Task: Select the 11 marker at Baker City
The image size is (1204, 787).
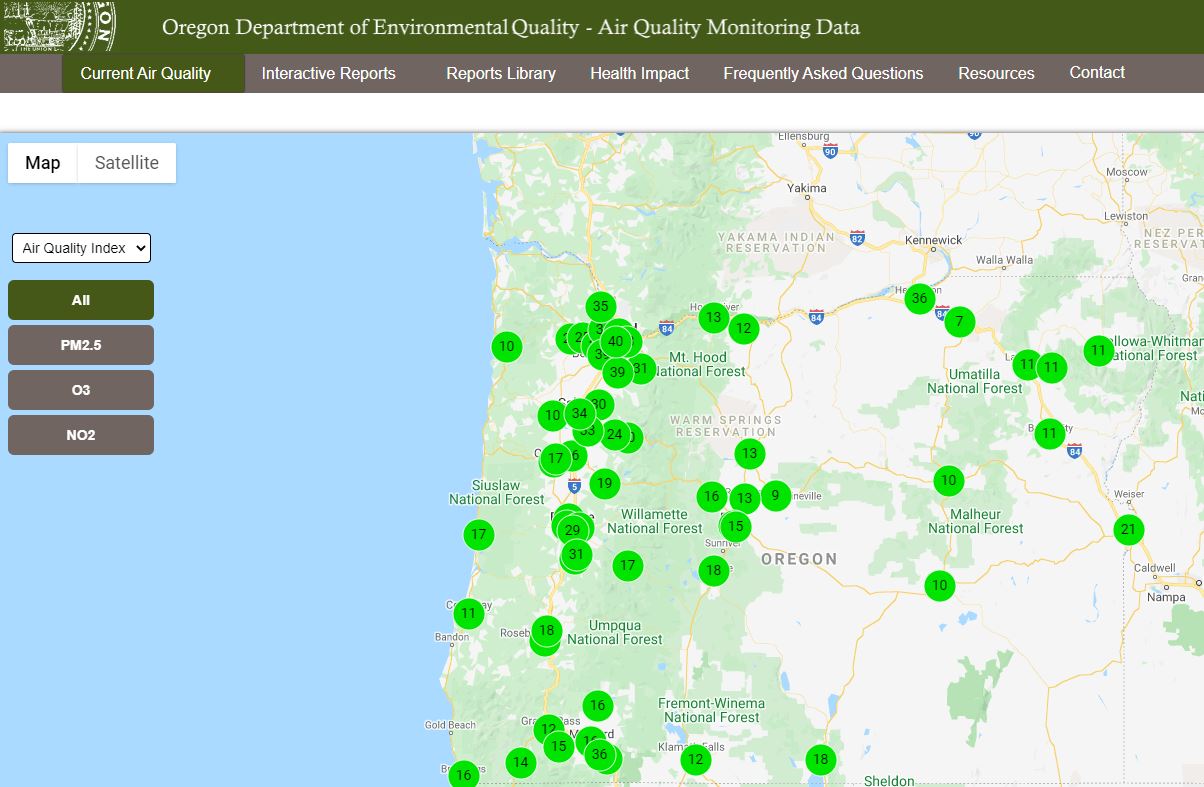Action: pos(1049,433)
